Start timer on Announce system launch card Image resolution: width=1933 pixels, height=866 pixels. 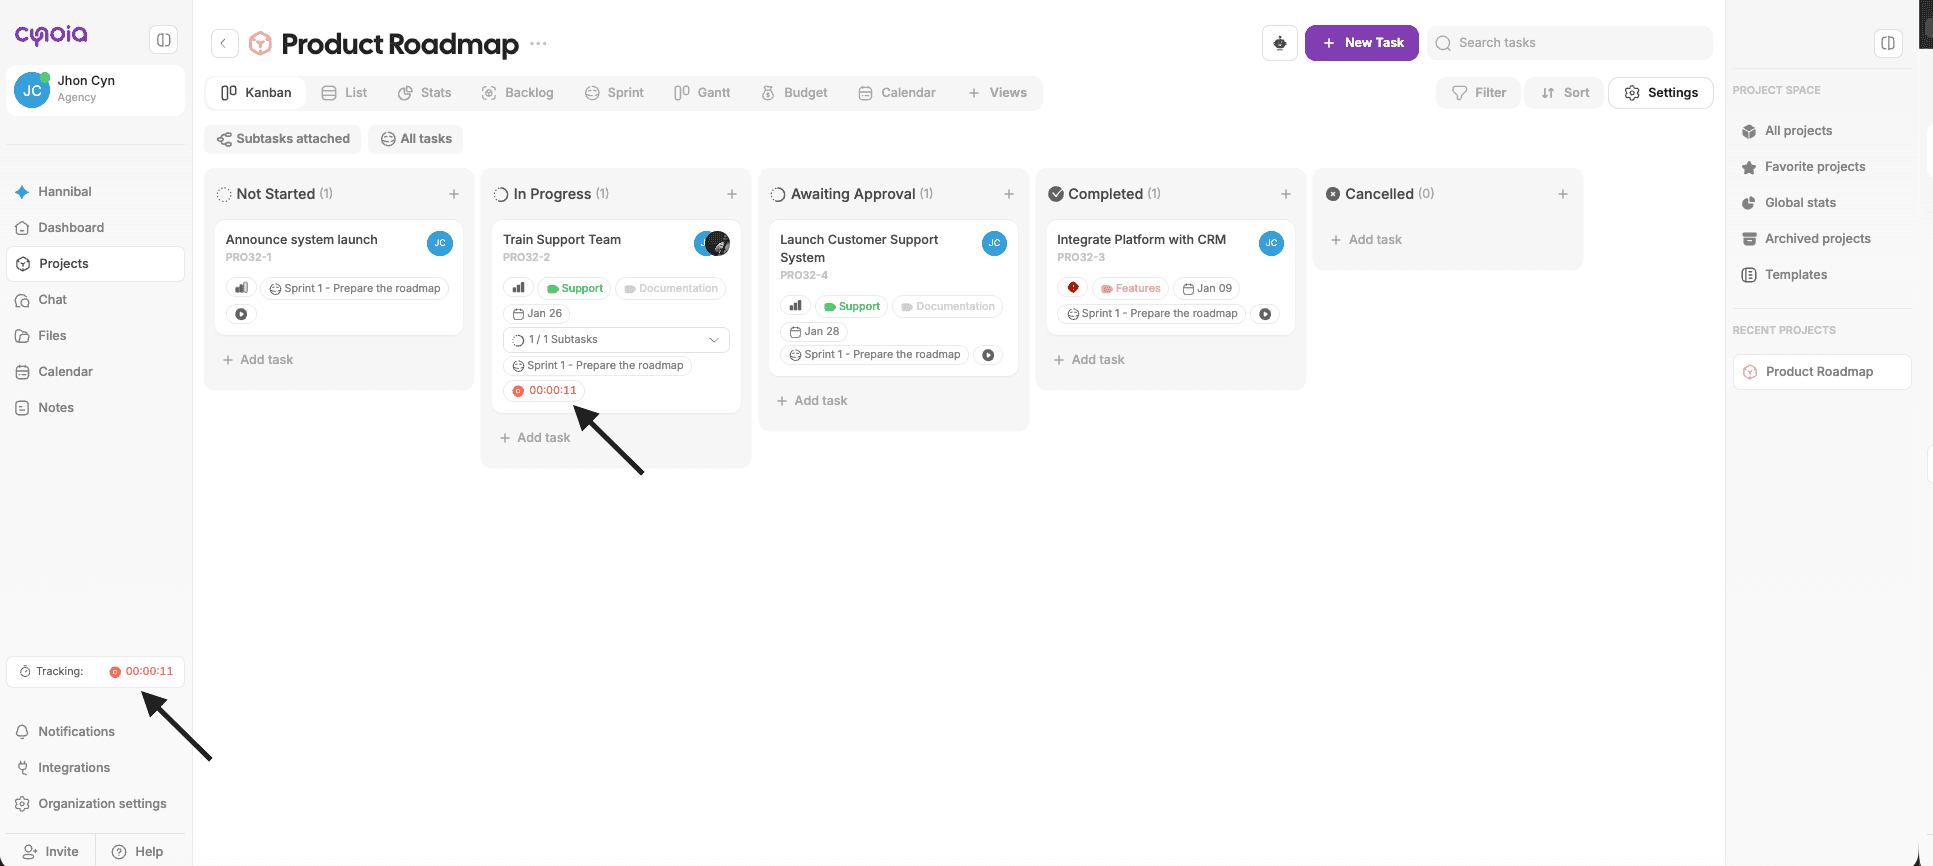click(241, 314)
